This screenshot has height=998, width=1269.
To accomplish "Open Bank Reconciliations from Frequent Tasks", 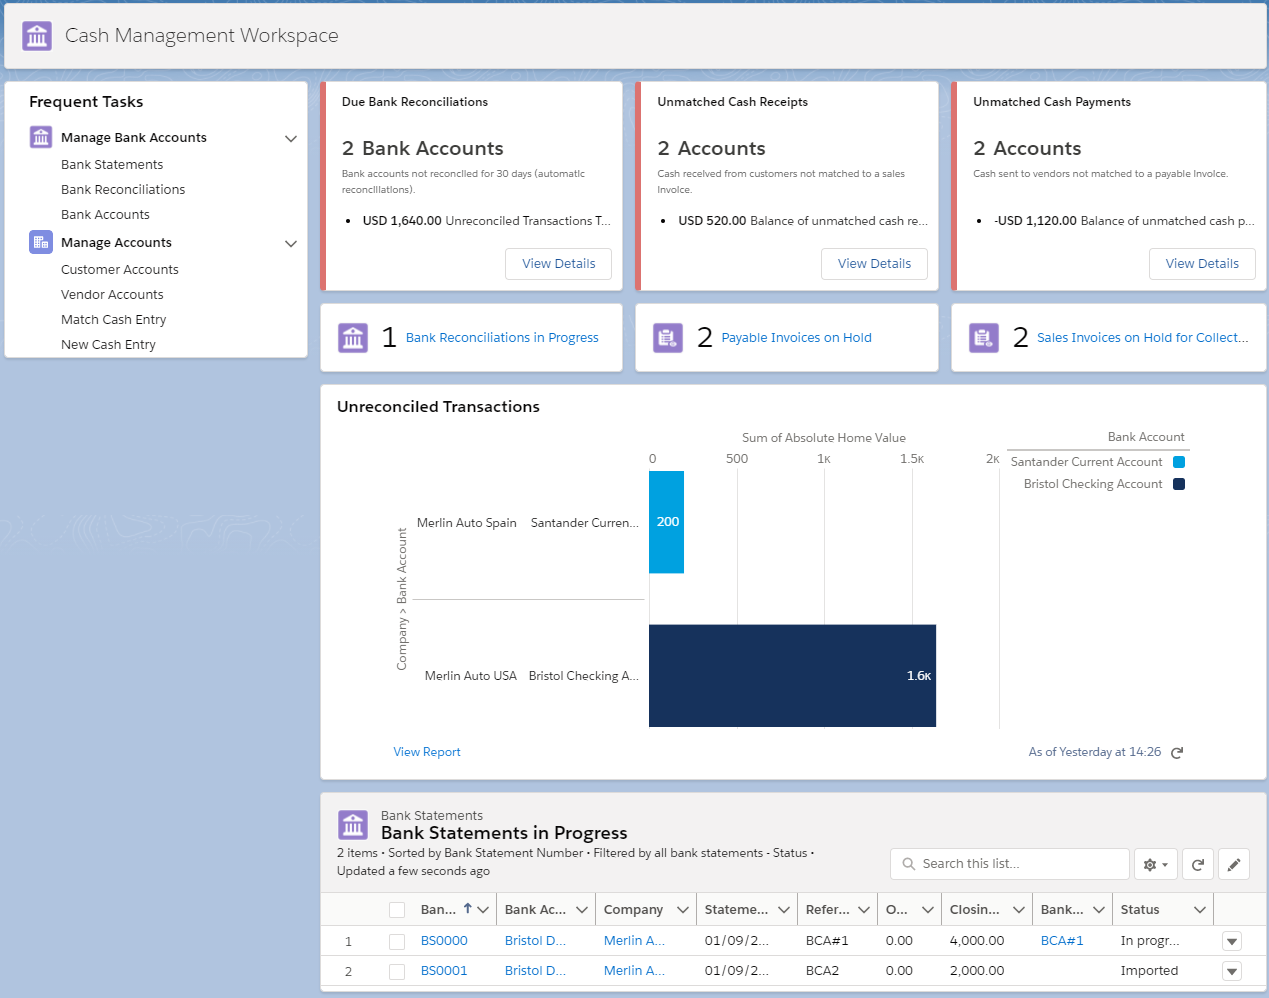I will (x=123, y=190).
